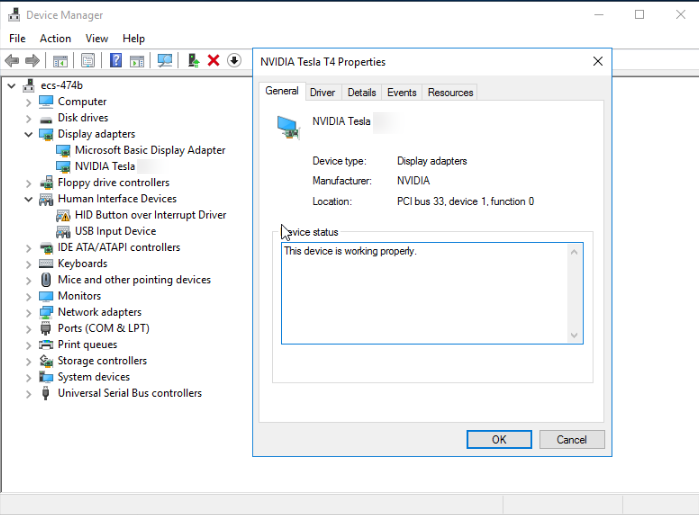
Task: Click the Action pane toolbar icon
Action: point(137,60)
